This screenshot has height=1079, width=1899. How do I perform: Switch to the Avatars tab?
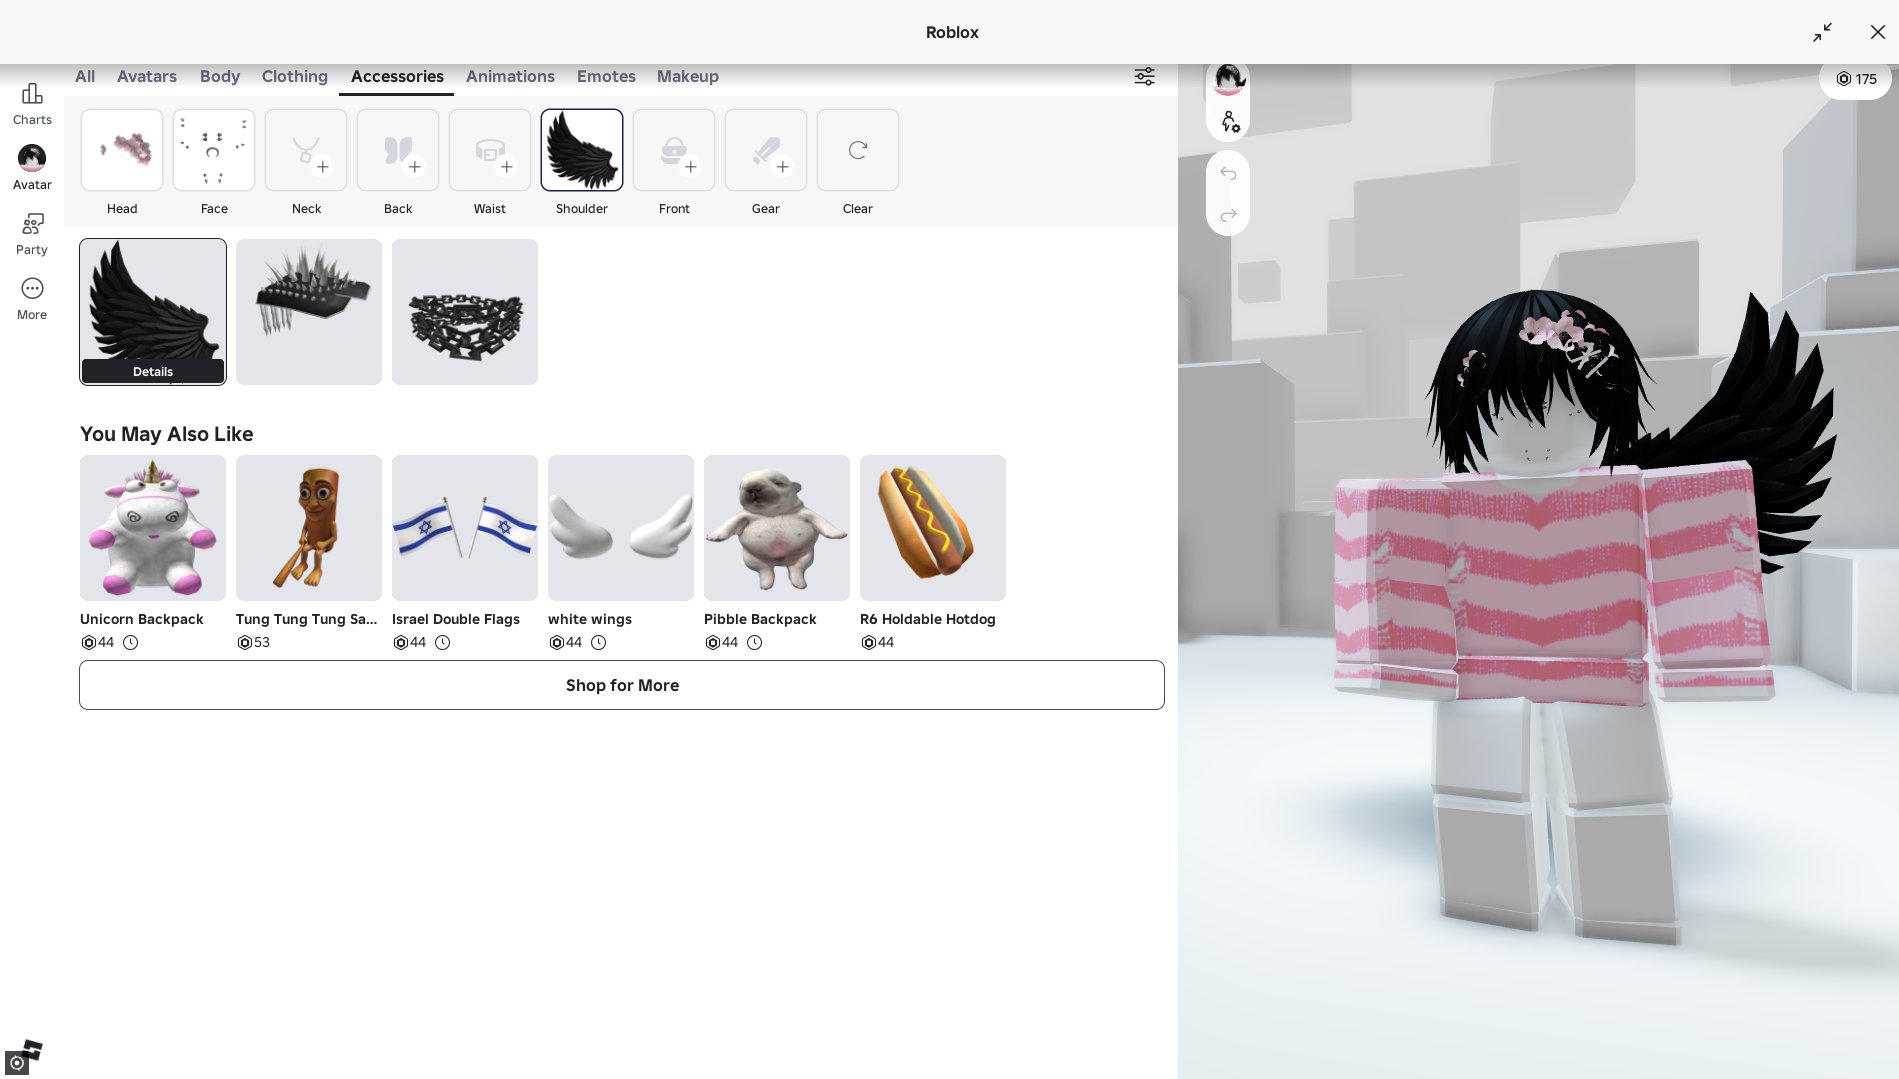pyautogui.click(x=147, y=77)
